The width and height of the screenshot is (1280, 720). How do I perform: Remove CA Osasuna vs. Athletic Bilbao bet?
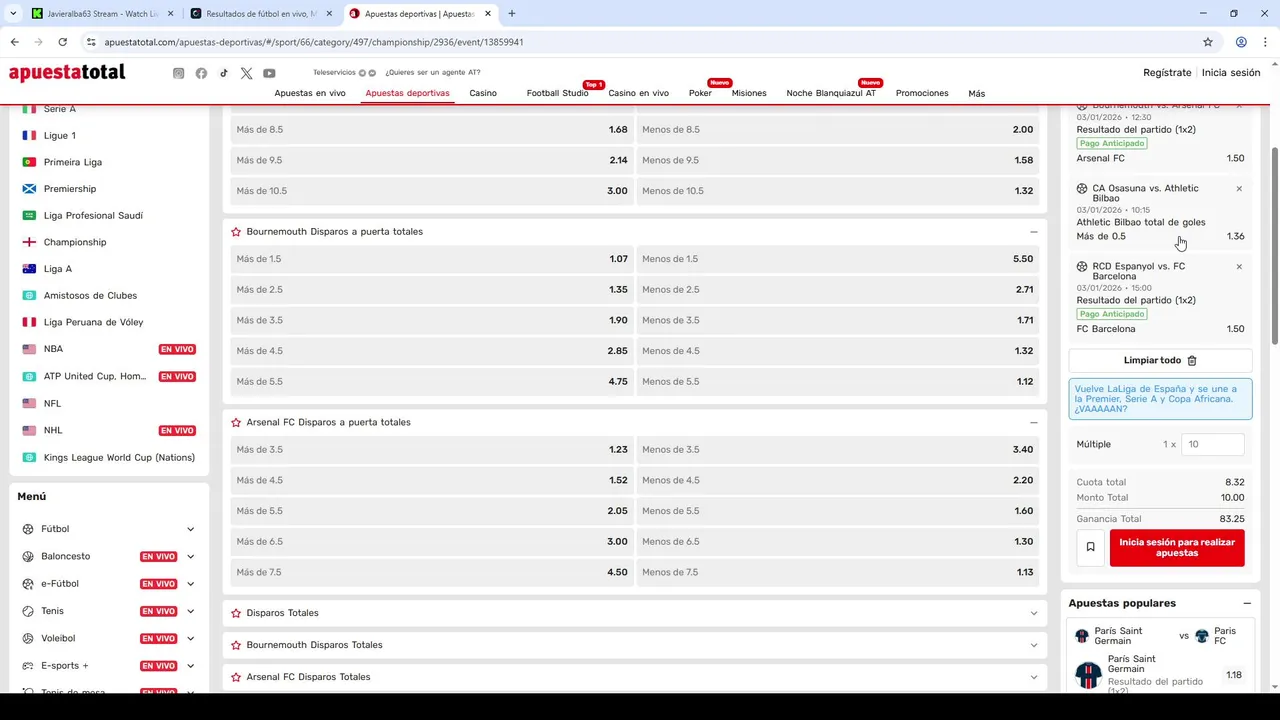[x=1239, y=188]
